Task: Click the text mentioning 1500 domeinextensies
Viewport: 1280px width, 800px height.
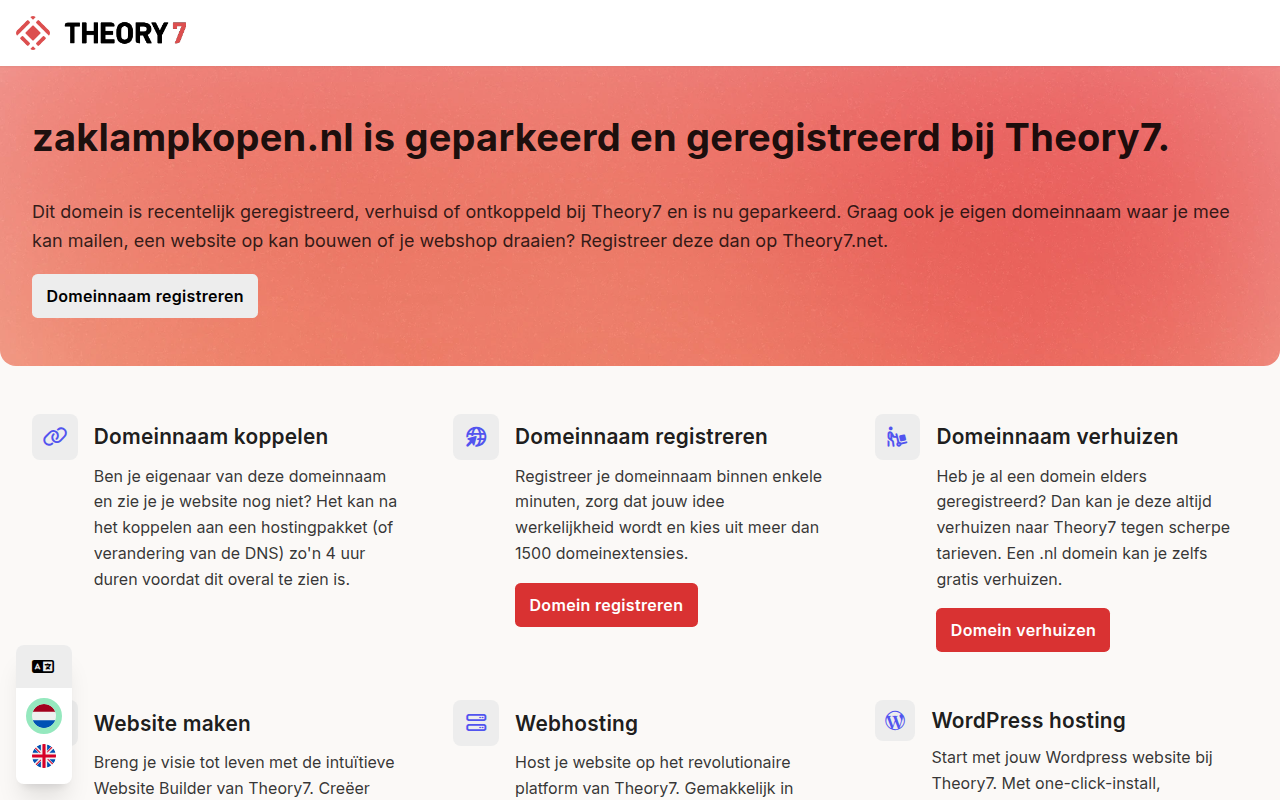Action: [667, 514]
